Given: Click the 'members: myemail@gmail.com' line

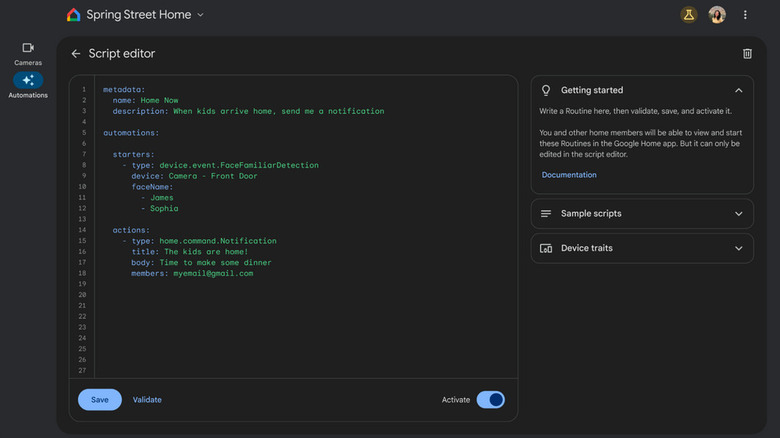Looking at the screenshot, I should (192, 273).
